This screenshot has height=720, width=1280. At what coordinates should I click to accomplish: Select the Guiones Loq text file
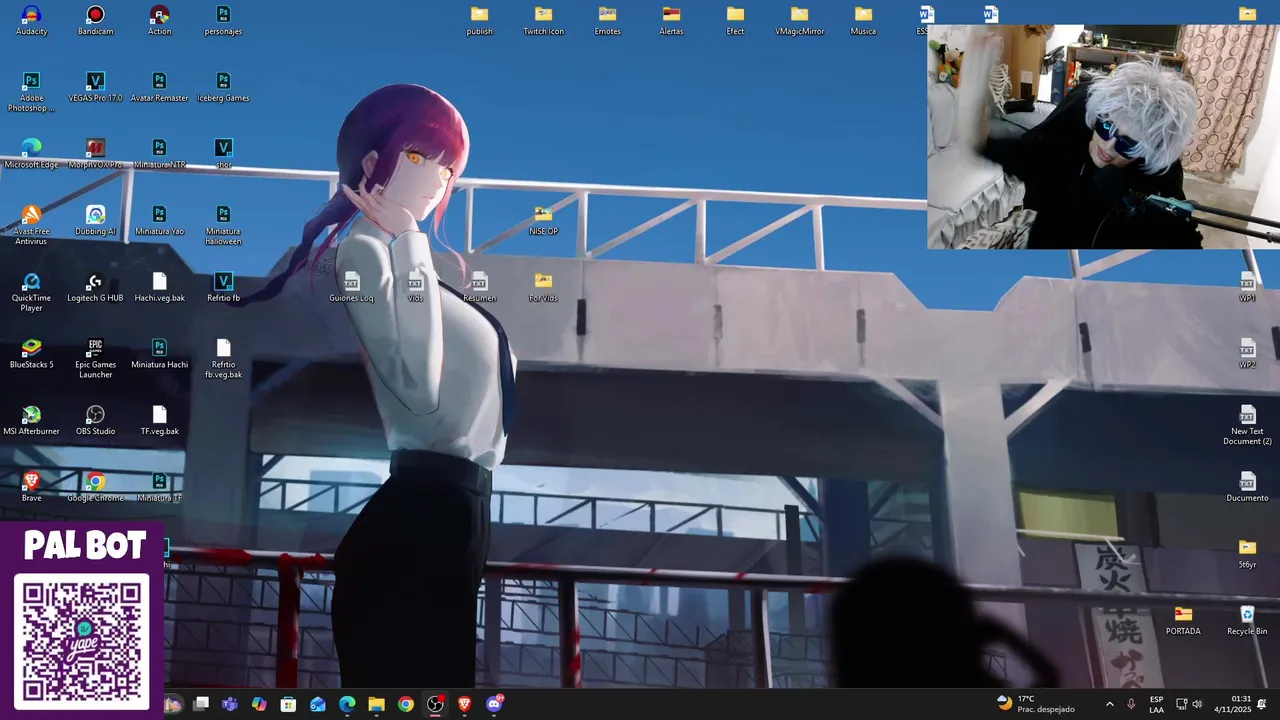(351, 288)
